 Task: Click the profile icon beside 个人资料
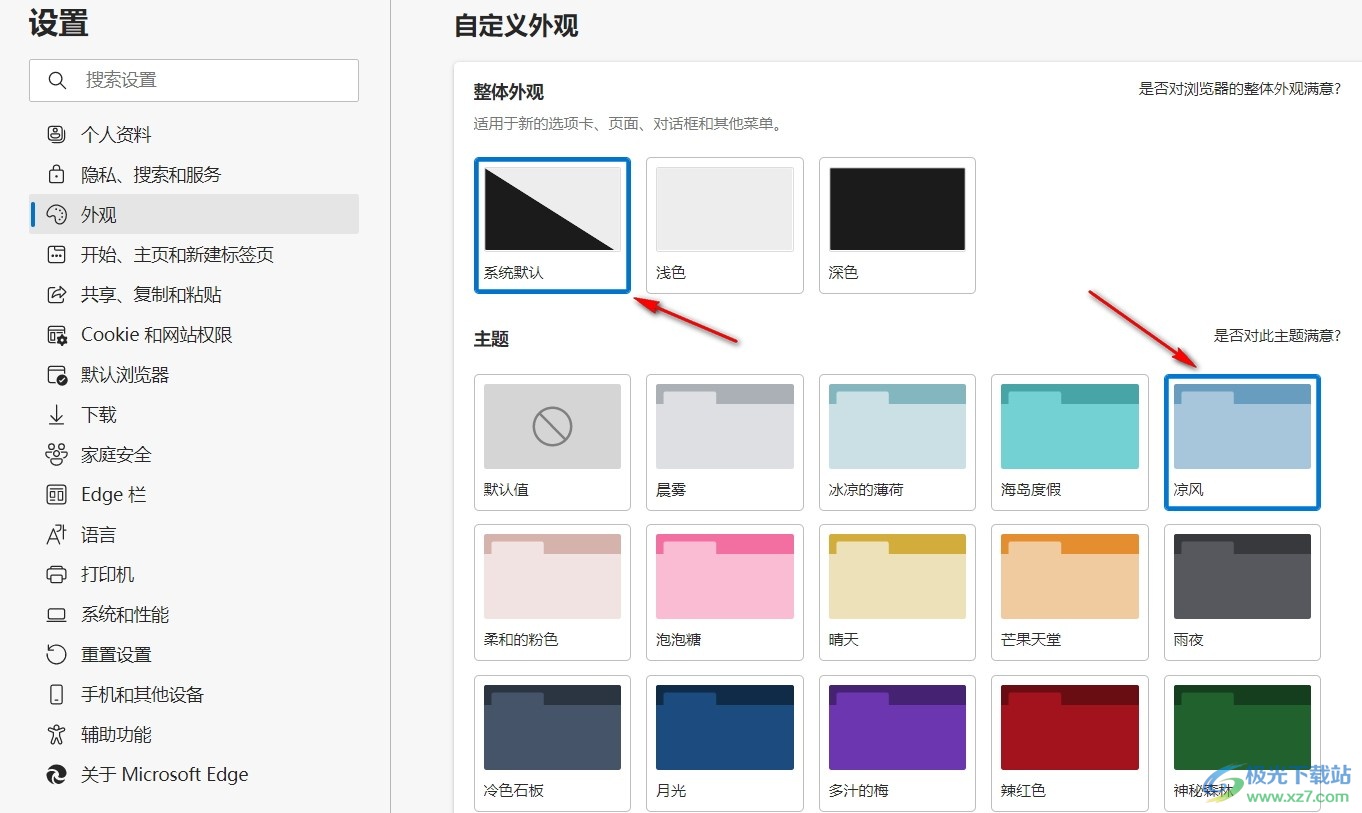pos(57,134)
